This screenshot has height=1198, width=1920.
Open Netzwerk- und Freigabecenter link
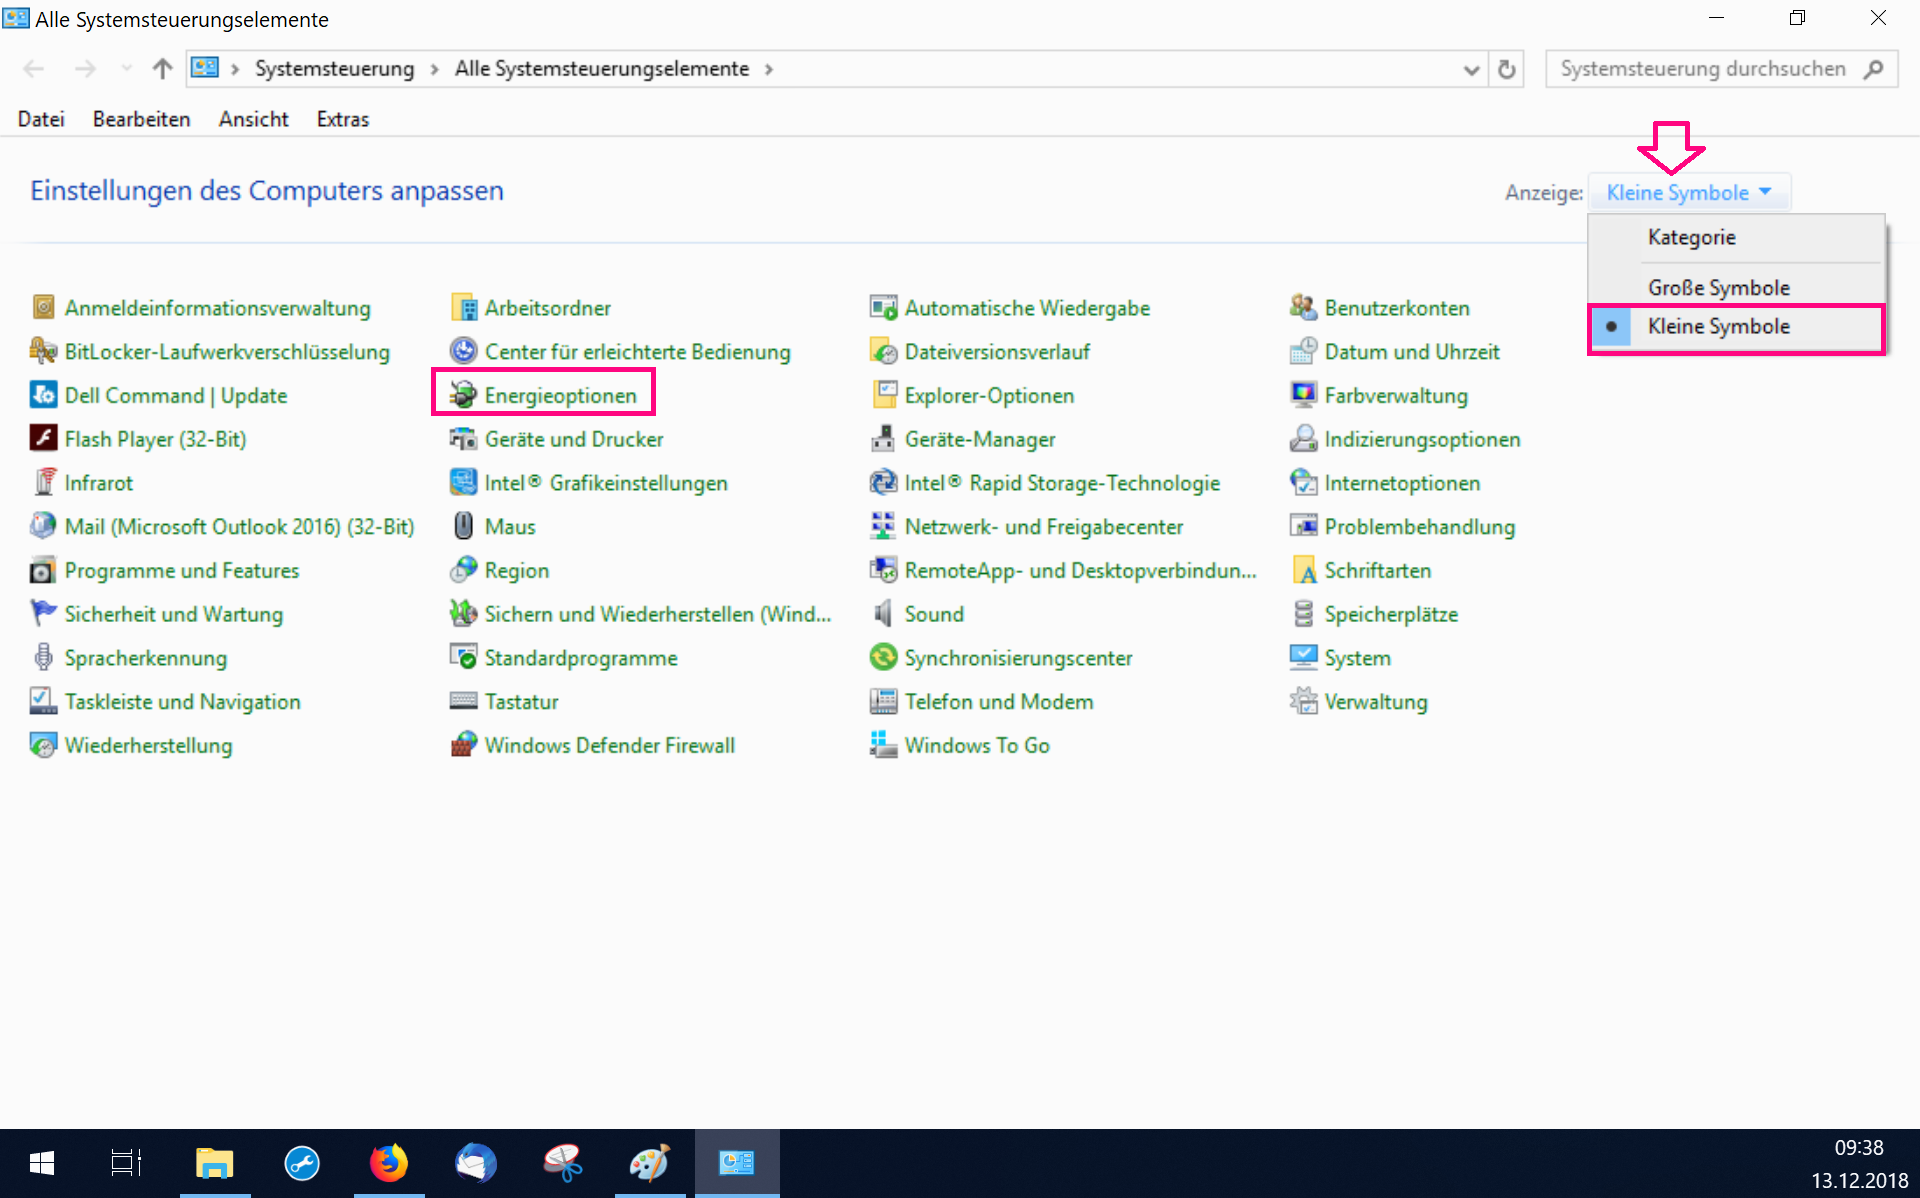coord(1043,526)
